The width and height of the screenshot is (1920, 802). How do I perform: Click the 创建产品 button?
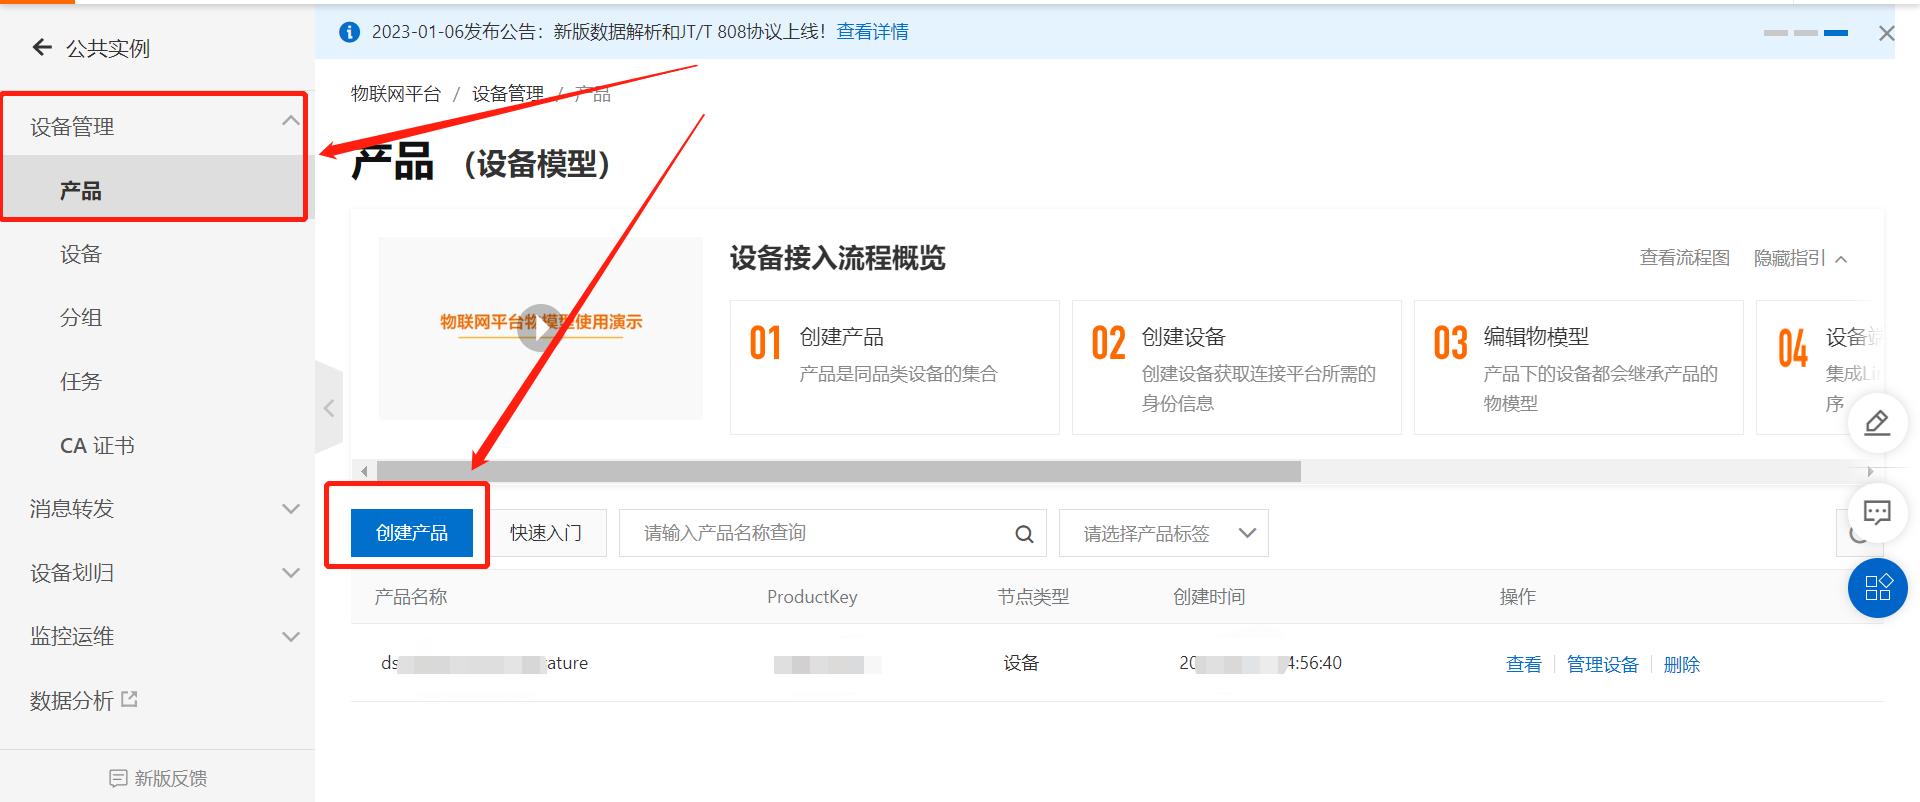pyautogui.click(x=412, y=533)
